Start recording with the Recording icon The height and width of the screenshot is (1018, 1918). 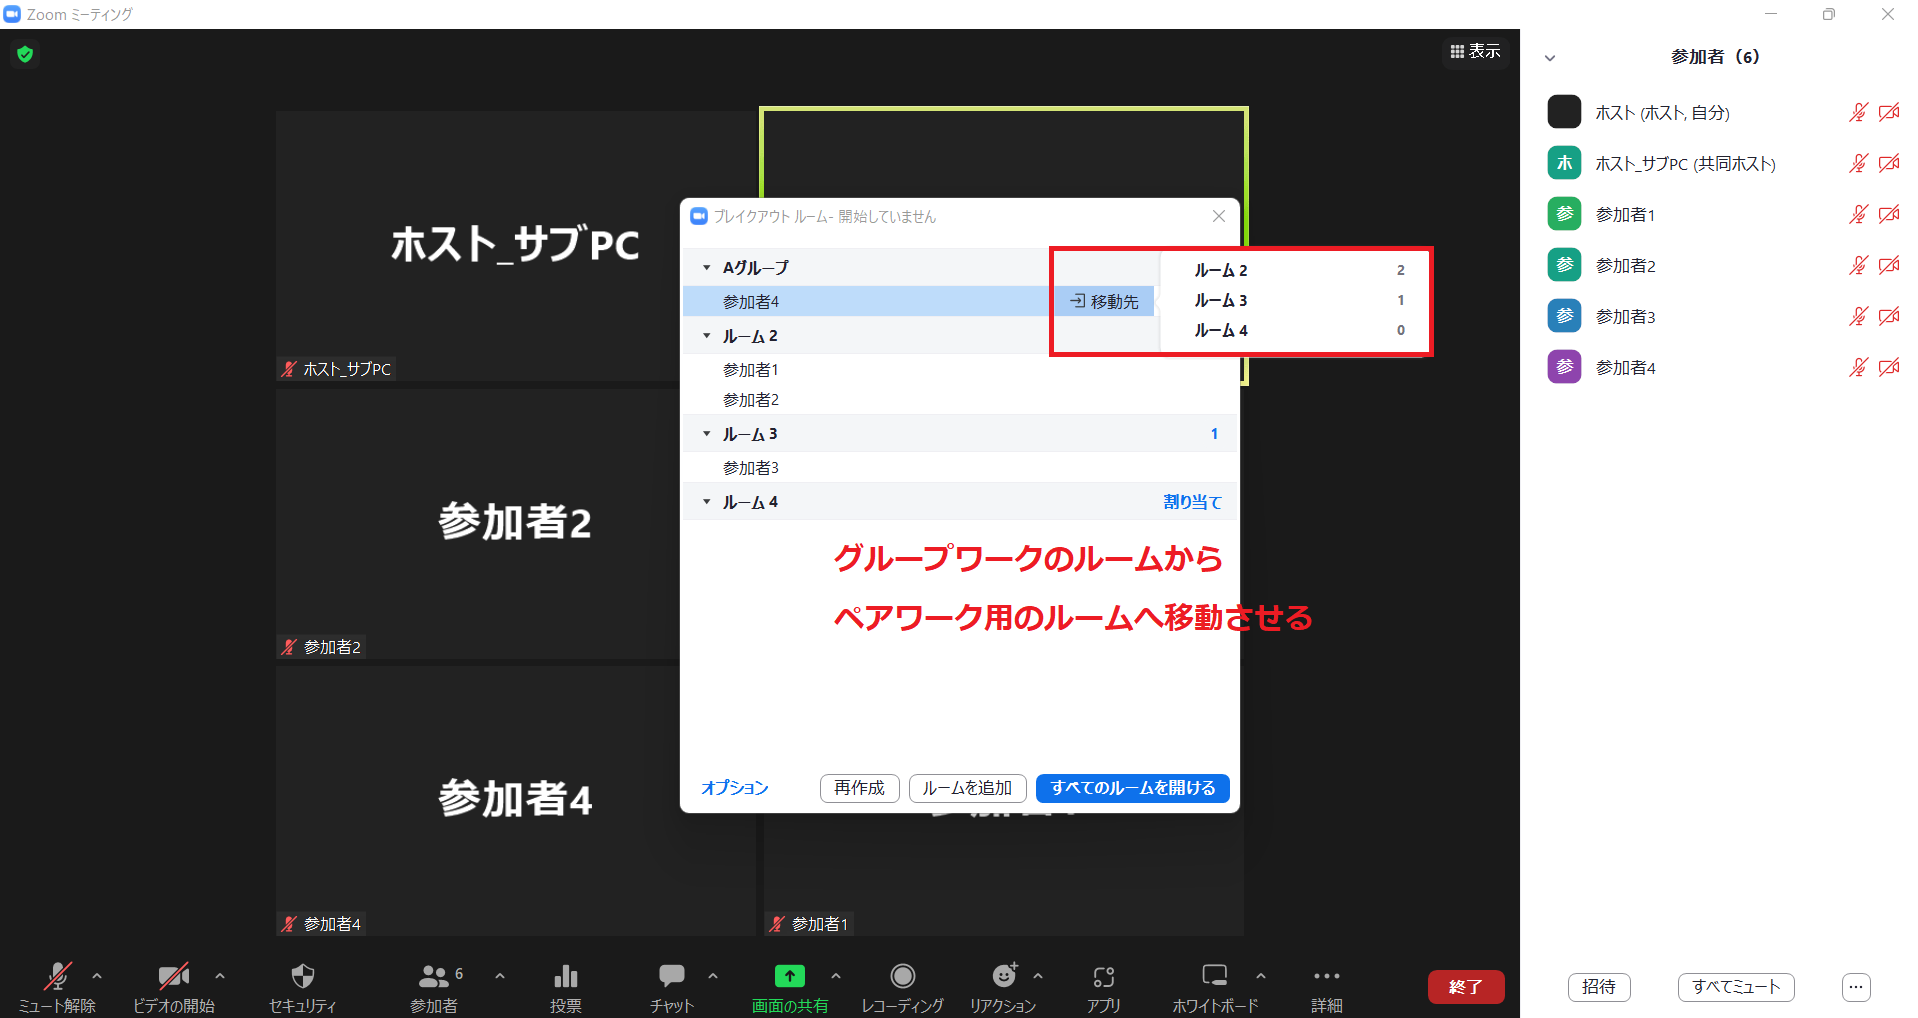(x=902, y=976)
